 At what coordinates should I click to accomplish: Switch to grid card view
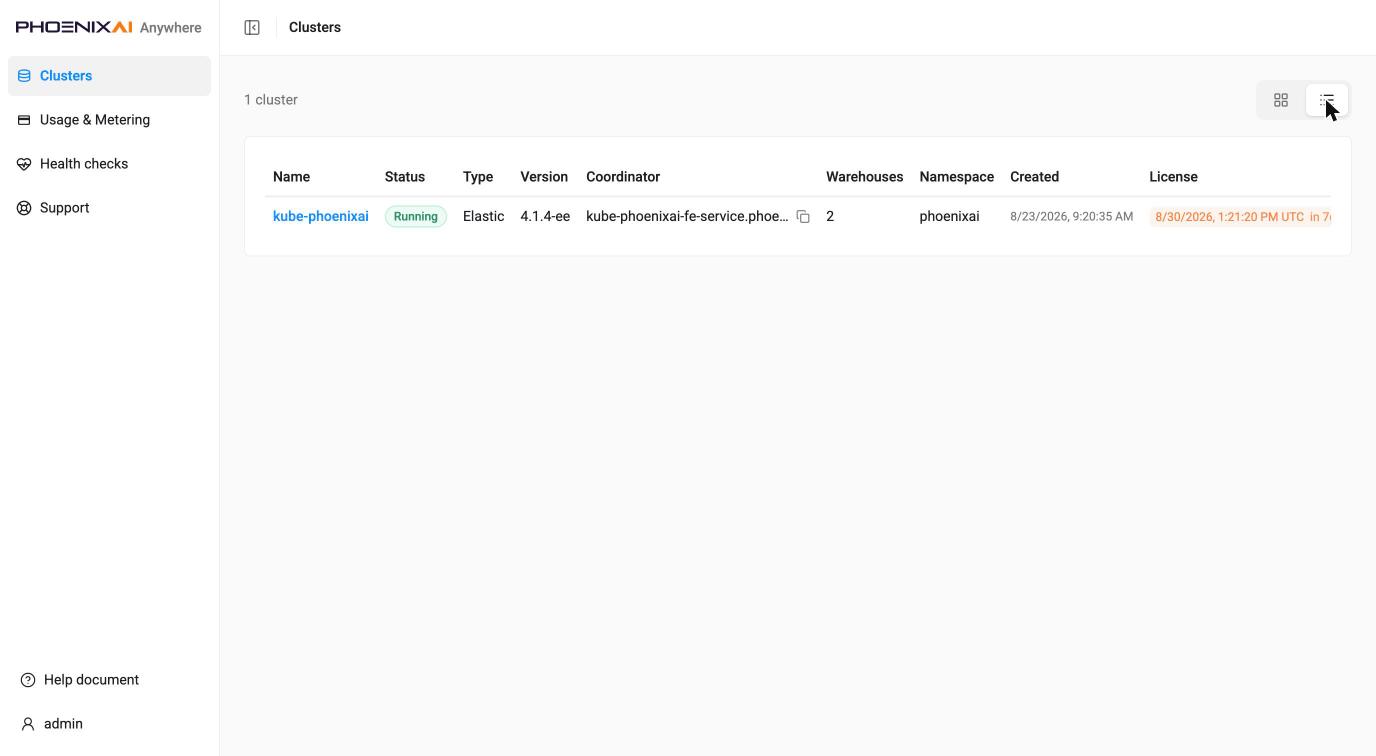click(1281, 100)
